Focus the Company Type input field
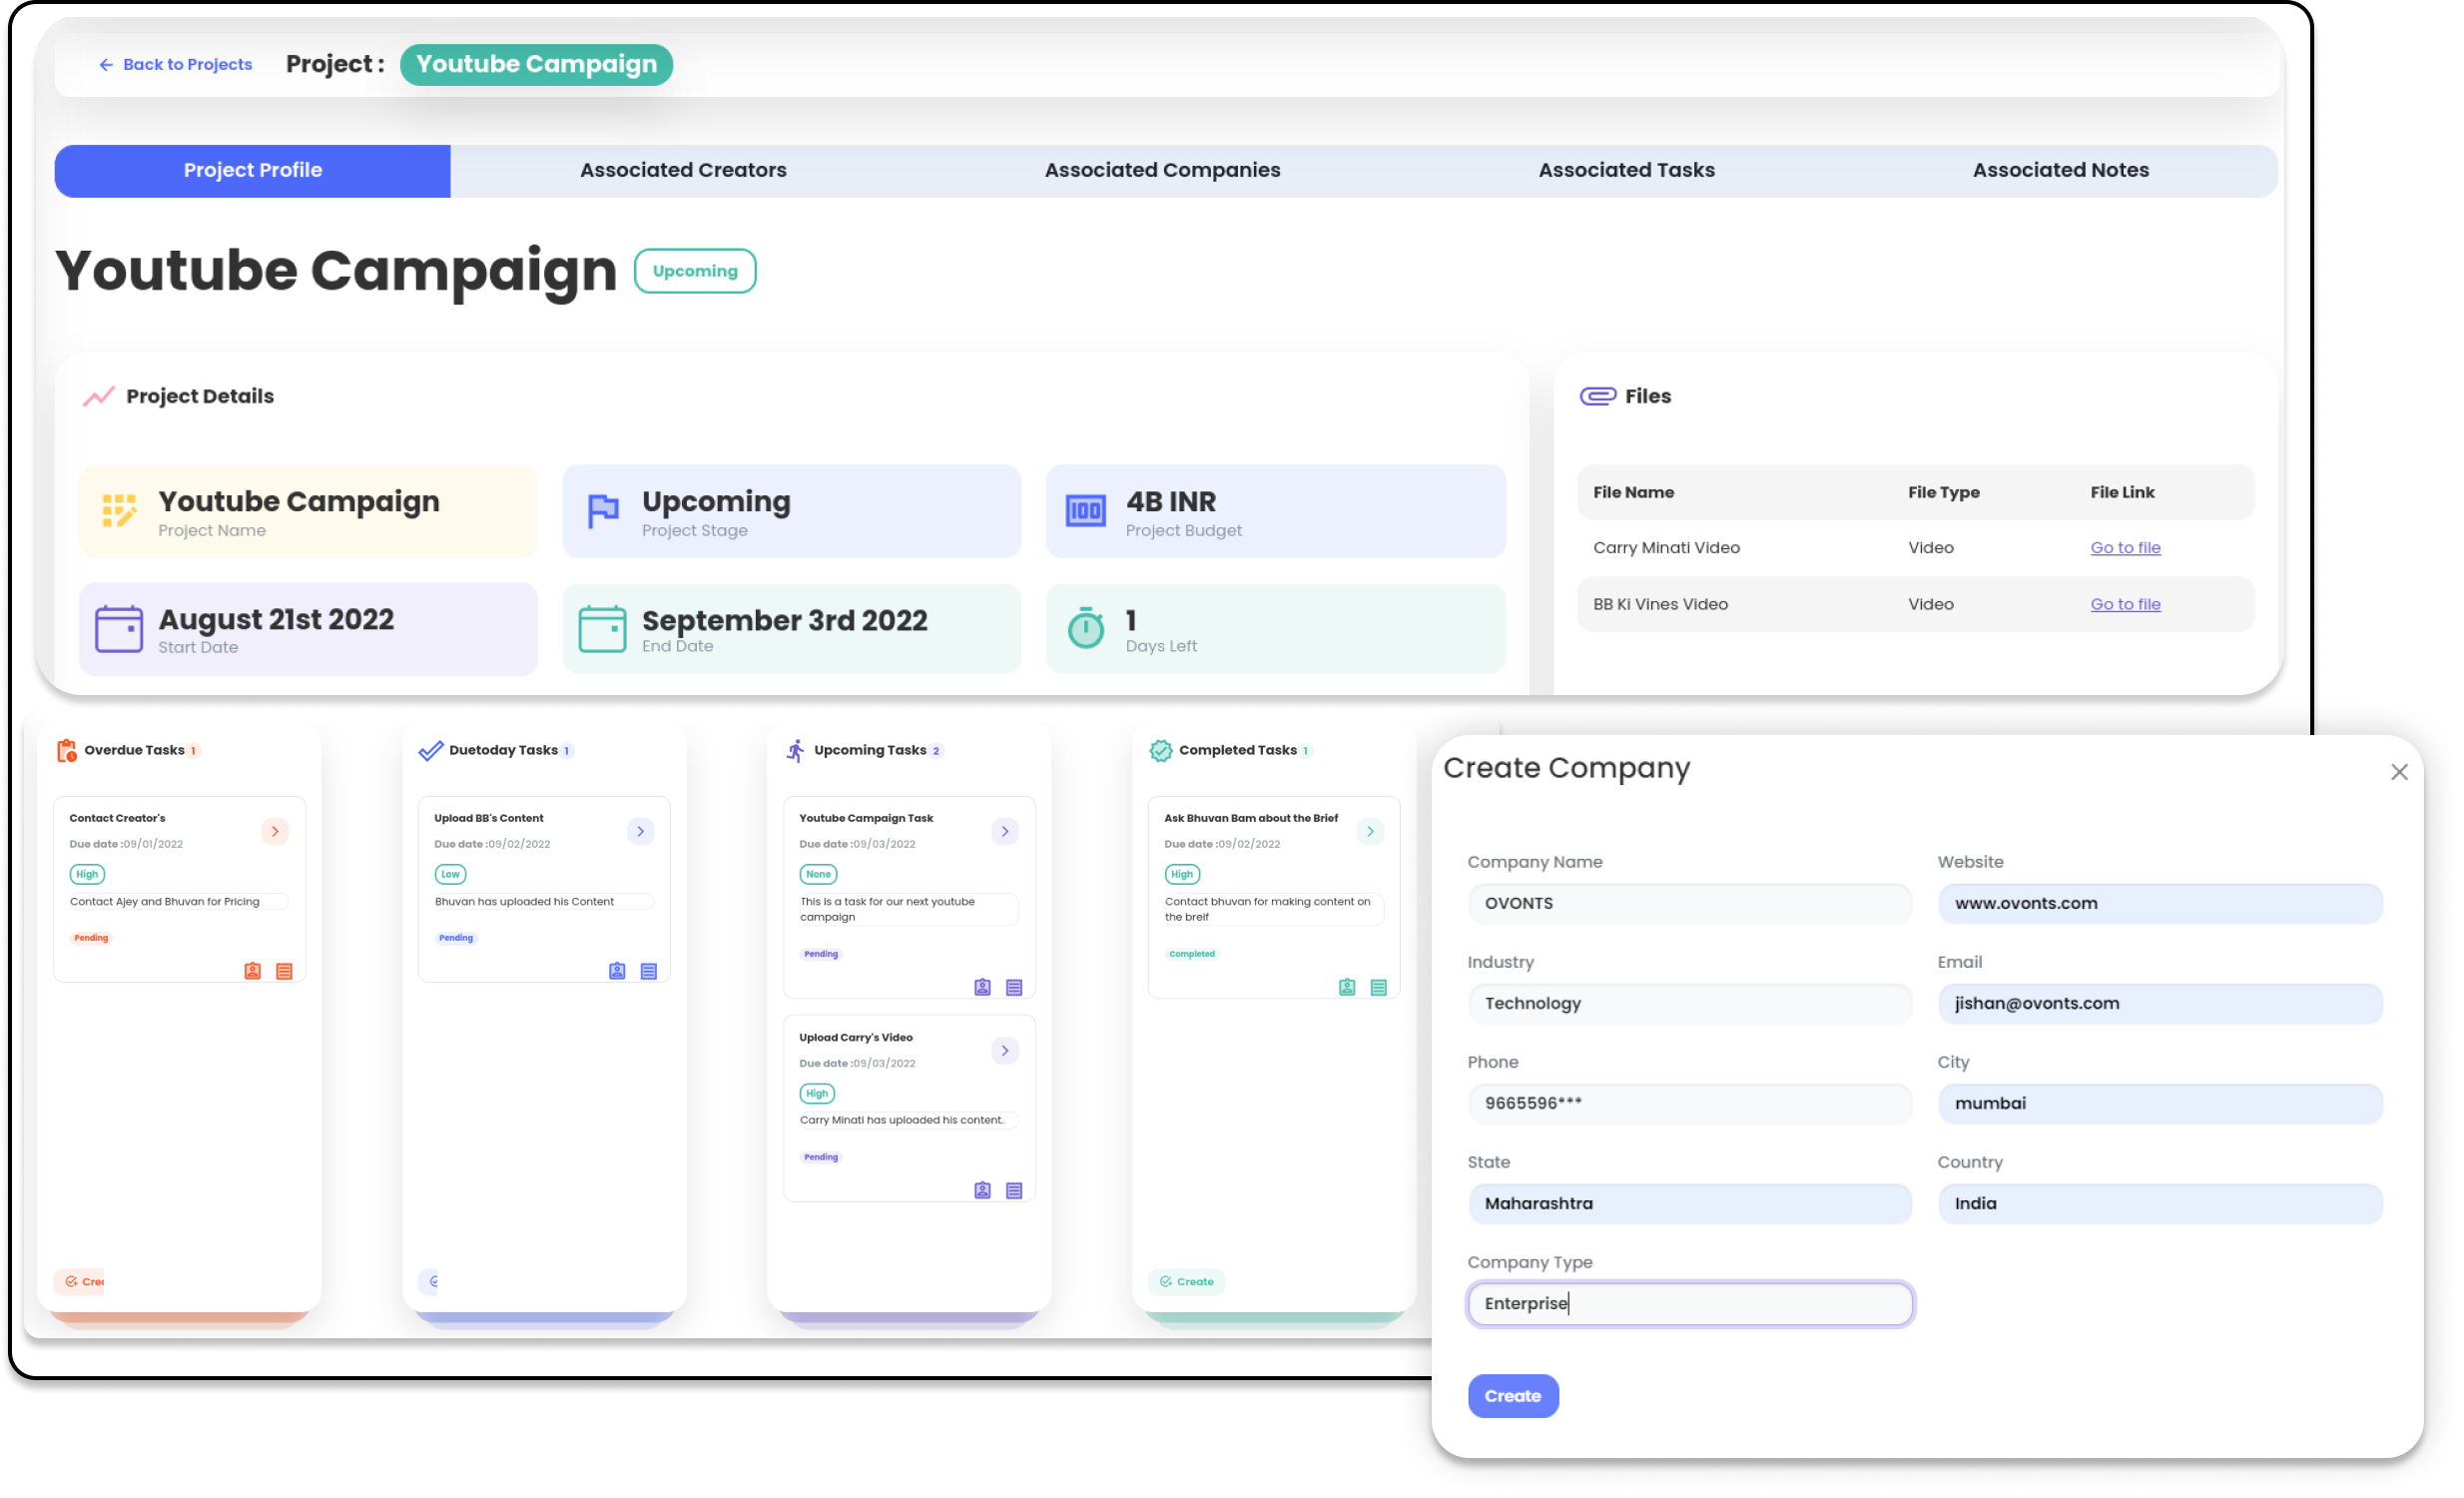Image resolution: width=2464 pixels, height=1498 pixels. [x=1689, y=1304]
